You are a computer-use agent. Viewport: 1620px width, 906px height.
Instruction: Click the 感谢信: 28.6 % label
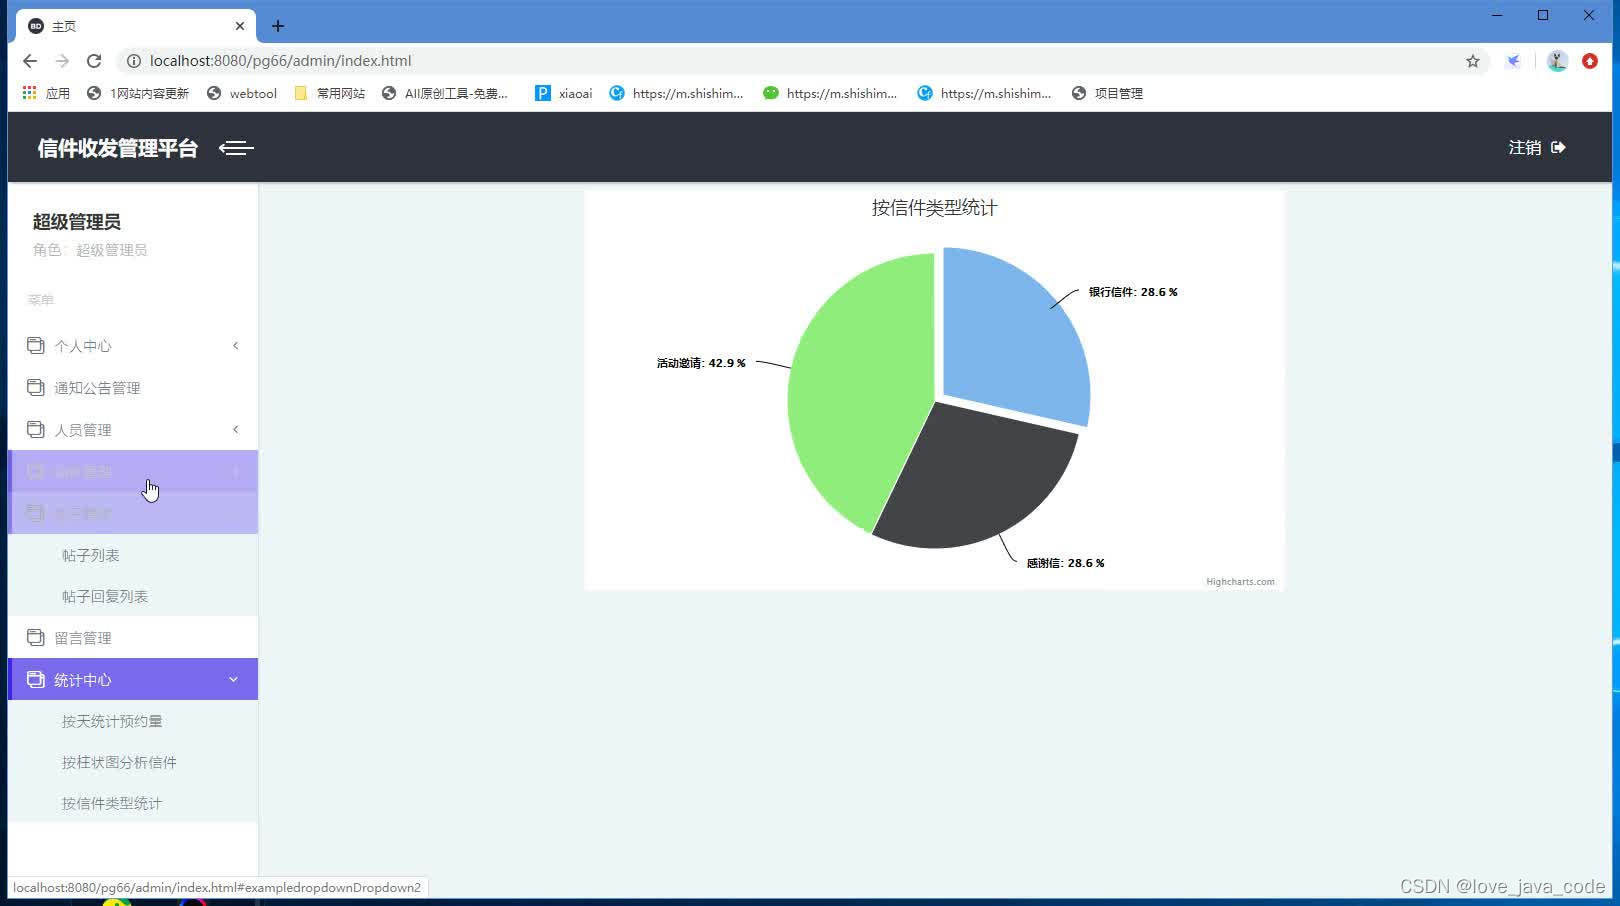pyautogui.click(x=1065, y=563)
